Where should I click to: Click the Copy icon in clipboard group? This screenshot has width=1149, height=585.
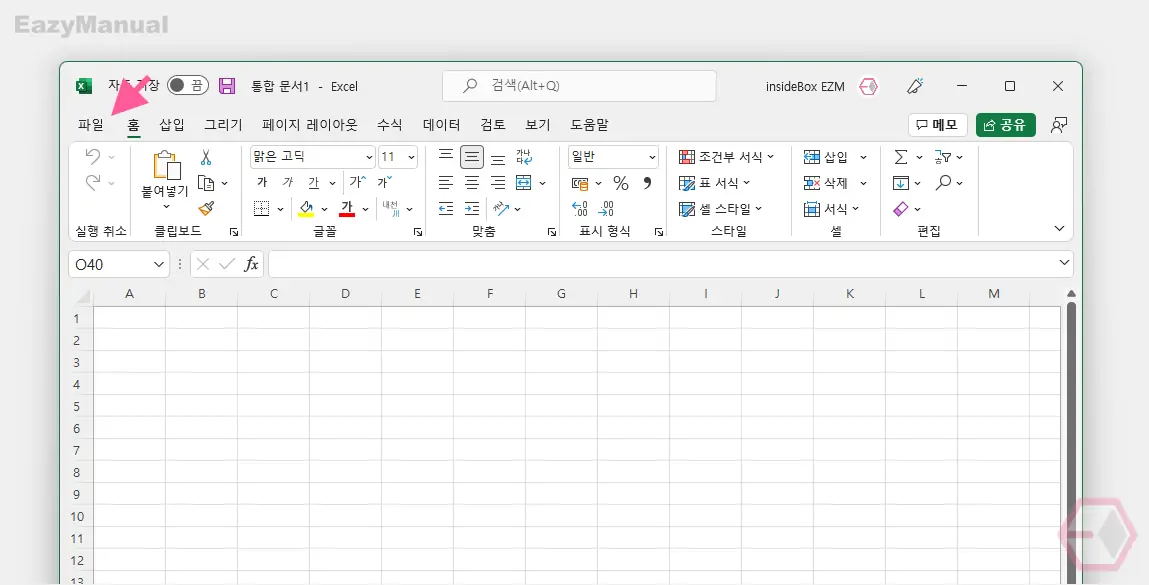206,183
